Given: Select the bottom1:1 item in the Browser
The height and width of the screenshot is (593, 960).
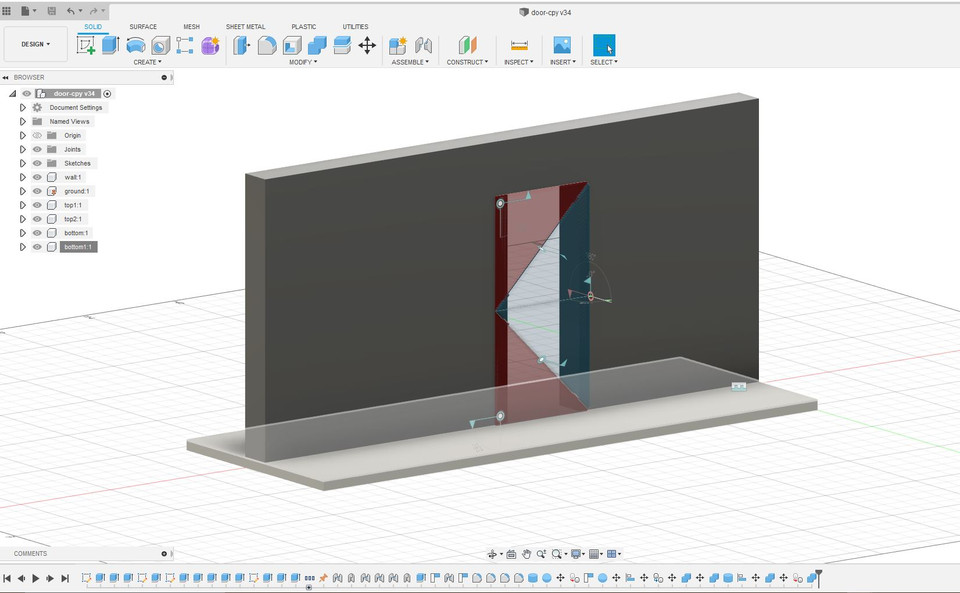Looking at the screenshot, I should click(78, 247).
